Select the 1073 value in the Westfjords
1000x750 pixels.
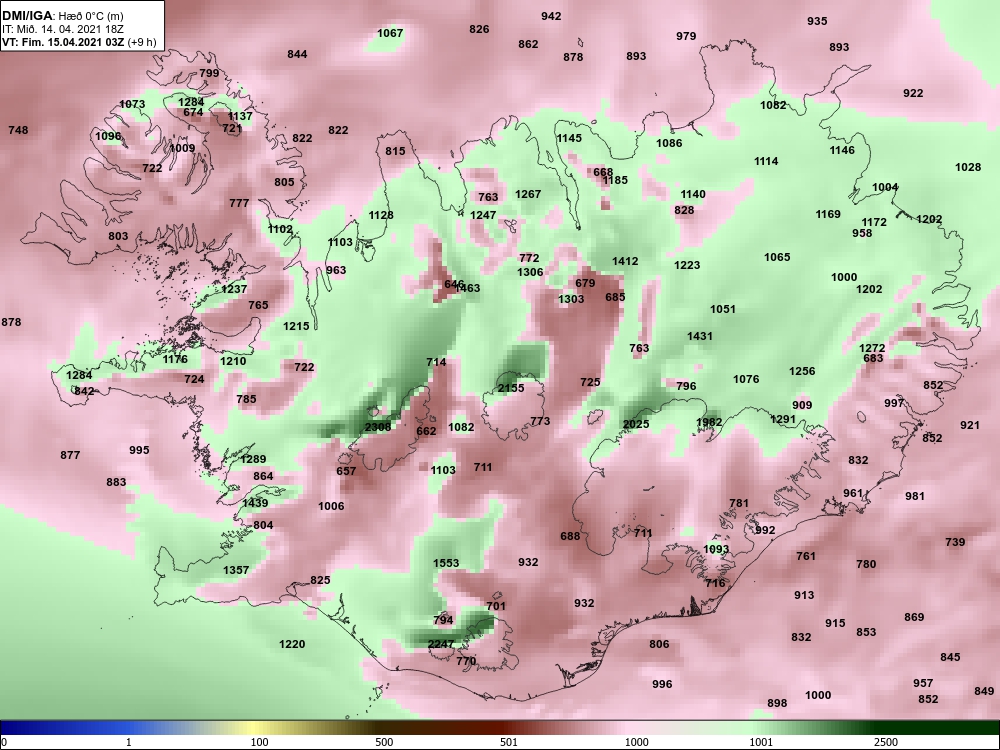pyautogui.click(x=132, y=104)
